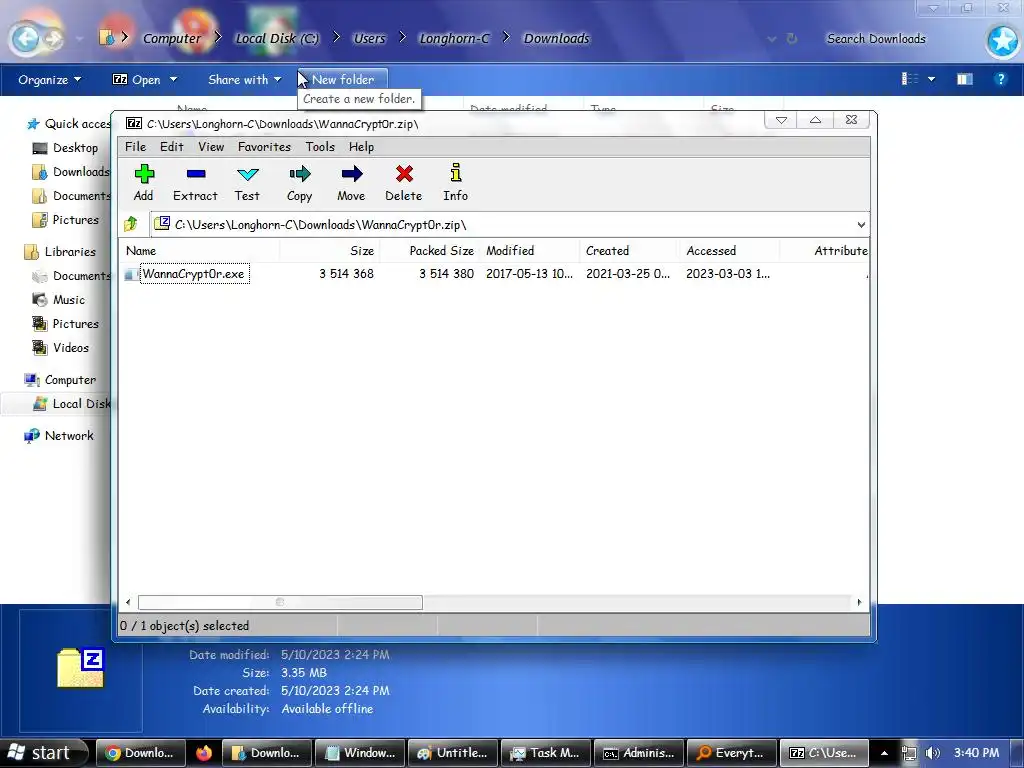Image resolution: width=1024 pixels, height=768 pixels.
Task: Switch to Administrator command prompt taskbar item
Action: click(x=639, y=753)
